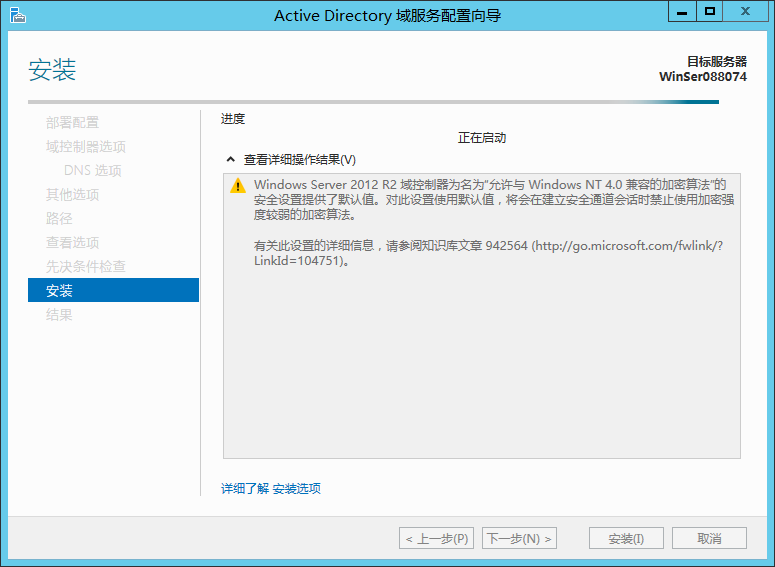Collapse the 查看详细操作结果(V) section
This screenshot has width=775, height=567.
click(x=231, y=159)
